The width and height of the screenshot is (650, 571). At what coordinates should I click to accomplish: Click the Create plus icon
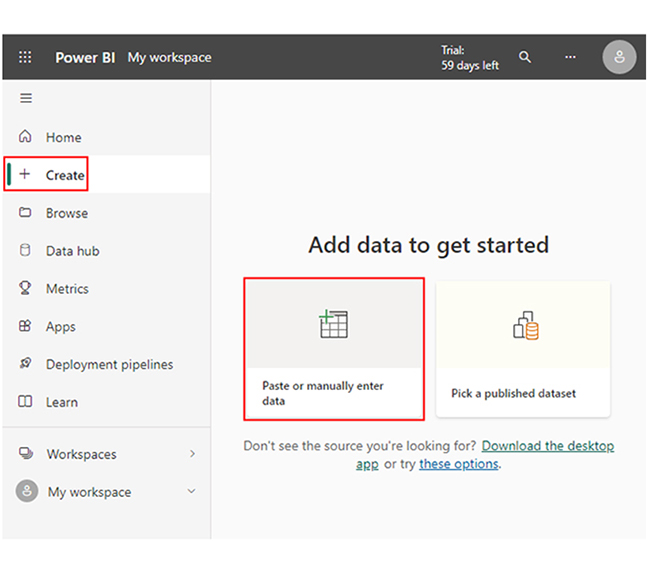[x=25, y=174]
